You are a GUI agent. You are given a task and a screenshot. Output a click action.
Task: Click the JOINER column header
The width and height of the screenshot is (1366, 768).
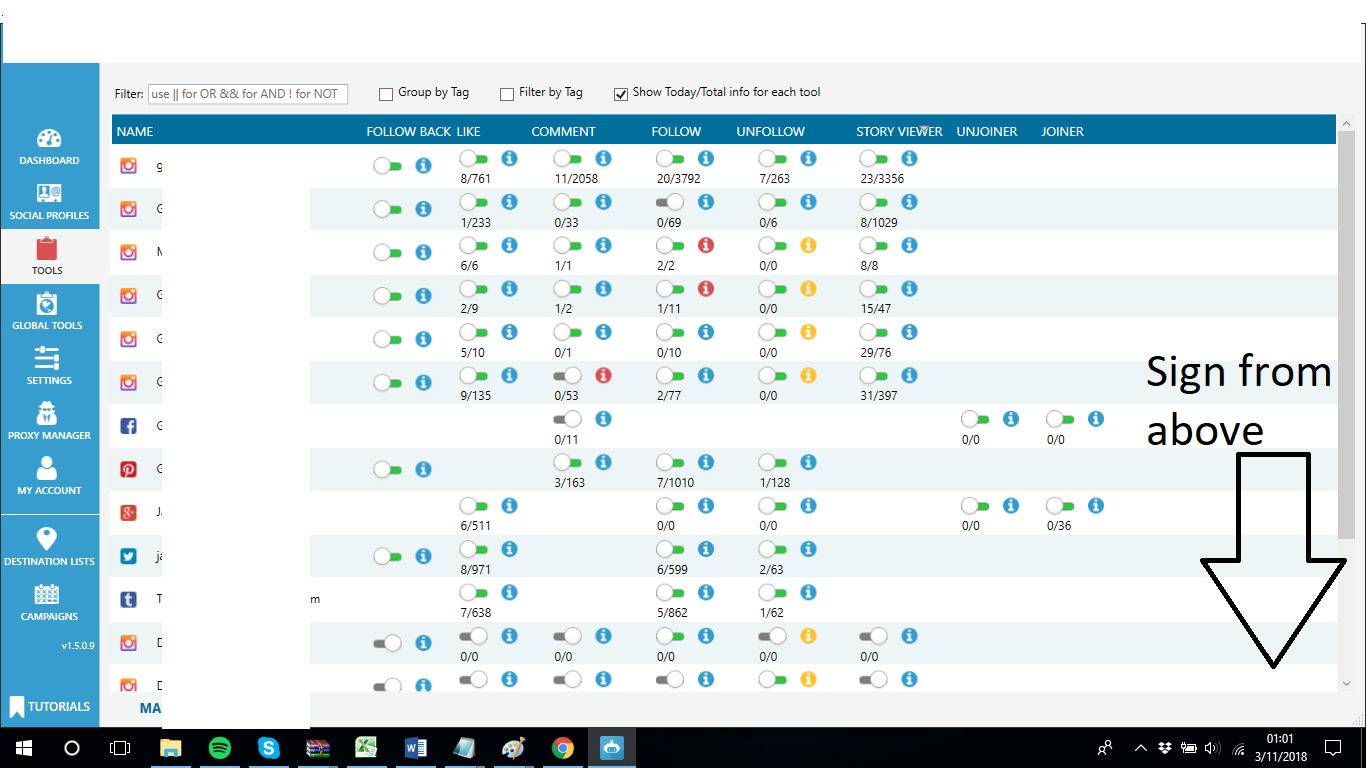pyautogui.click(x=1062, y=132)
